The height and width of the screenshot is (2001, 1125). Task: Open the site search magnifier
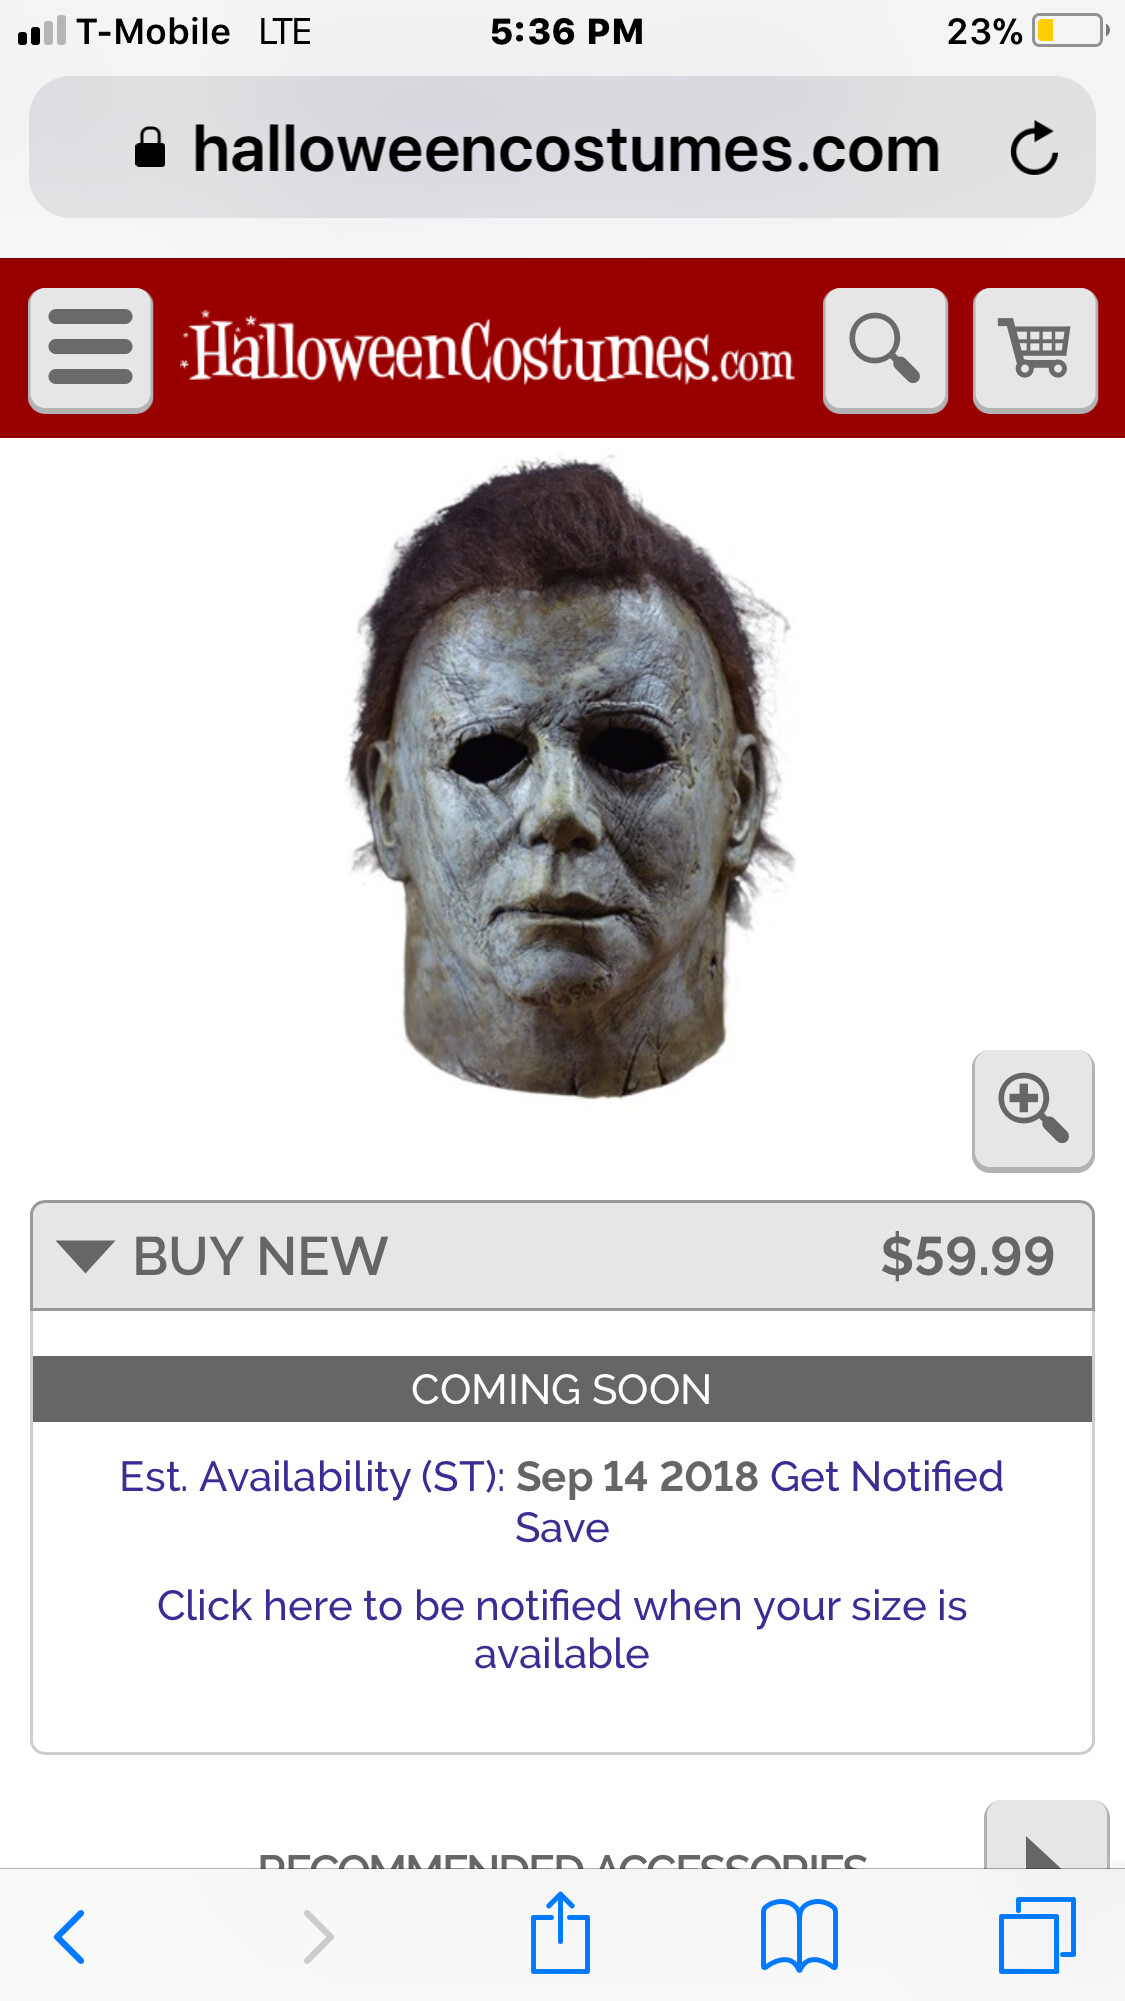[885, 350]
